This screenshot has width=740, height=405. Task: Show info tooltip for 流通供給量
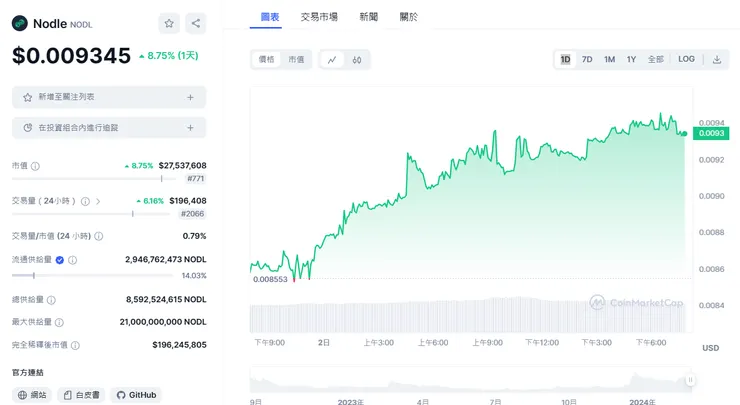[x=72, y=260]
